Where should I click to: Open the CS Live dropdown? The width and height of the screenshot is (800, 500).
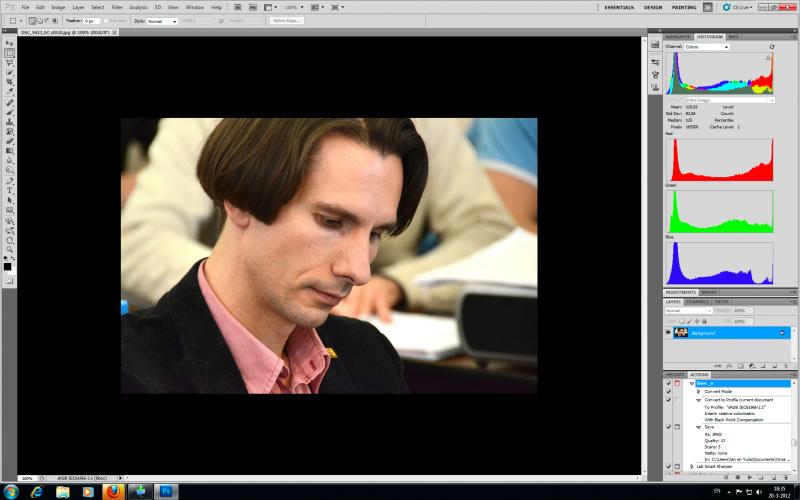(738, 7)
